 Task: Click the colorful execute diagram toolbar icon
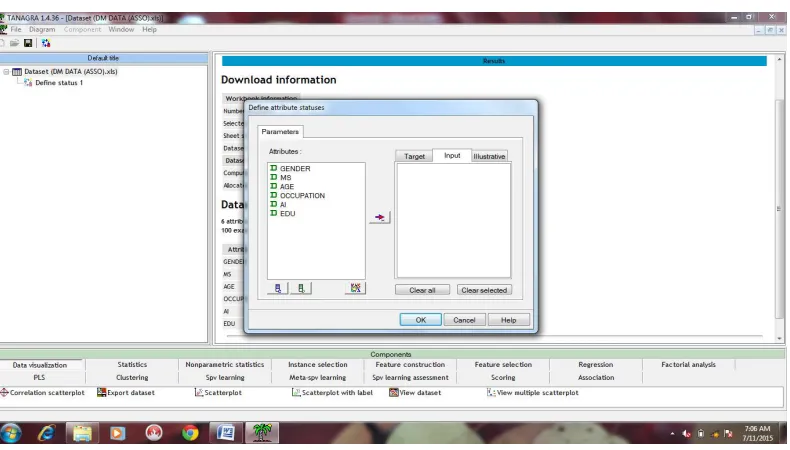(46, 43)
